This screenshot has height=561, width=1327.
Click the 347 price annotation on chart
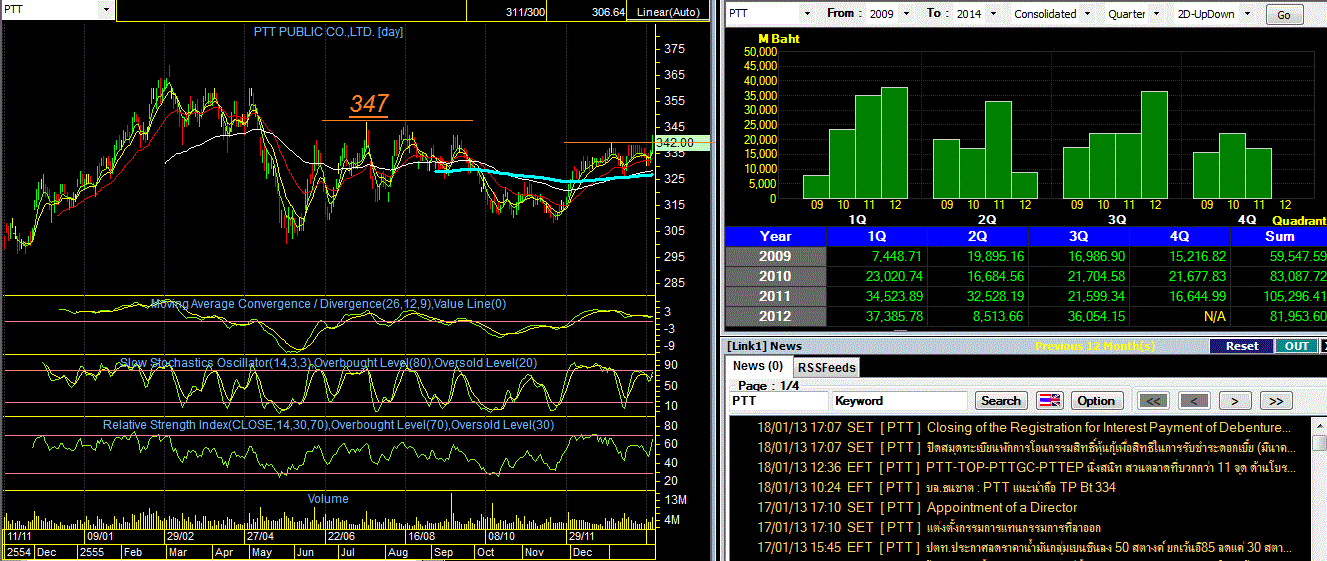tap(368, 104)
